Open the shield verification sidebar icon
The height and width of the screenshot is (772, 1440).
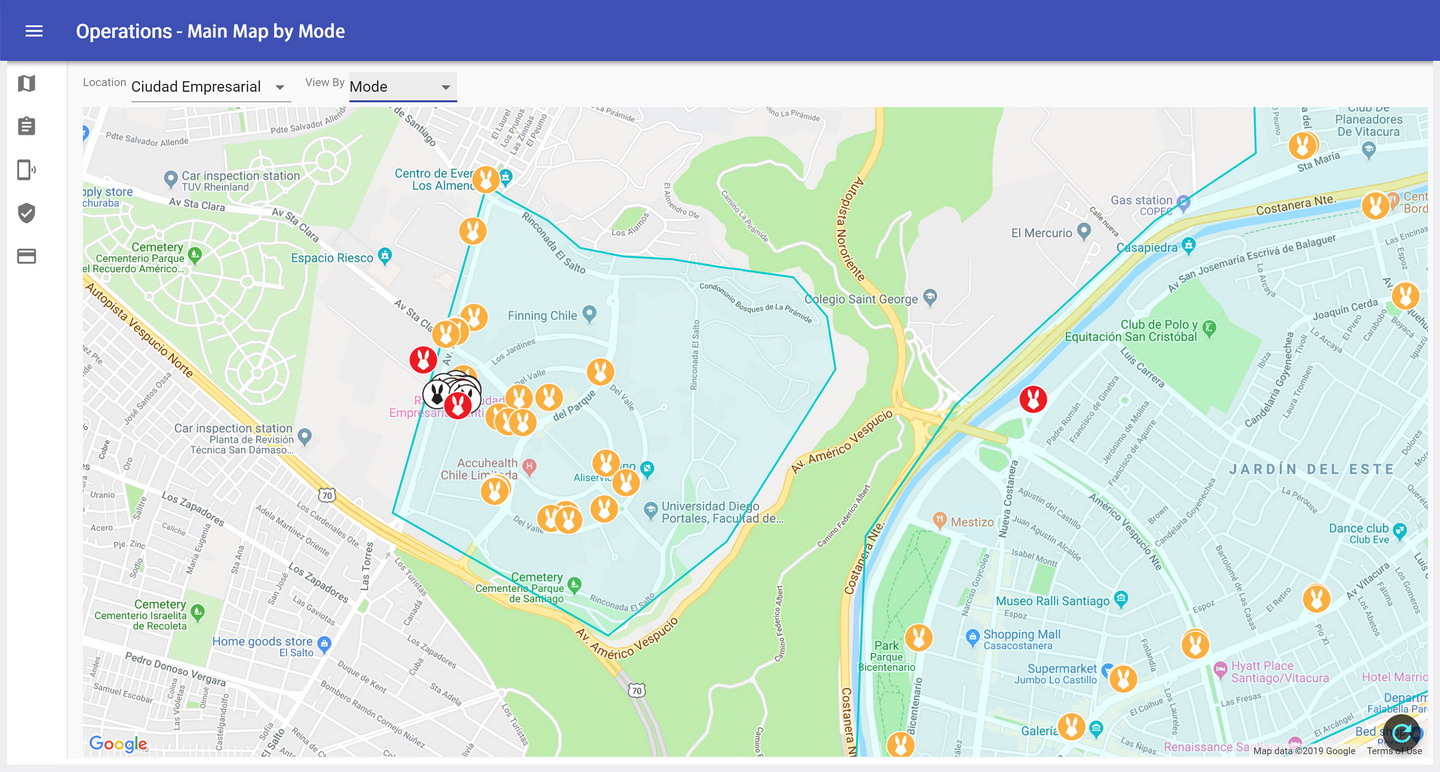[x=27, y=213]
